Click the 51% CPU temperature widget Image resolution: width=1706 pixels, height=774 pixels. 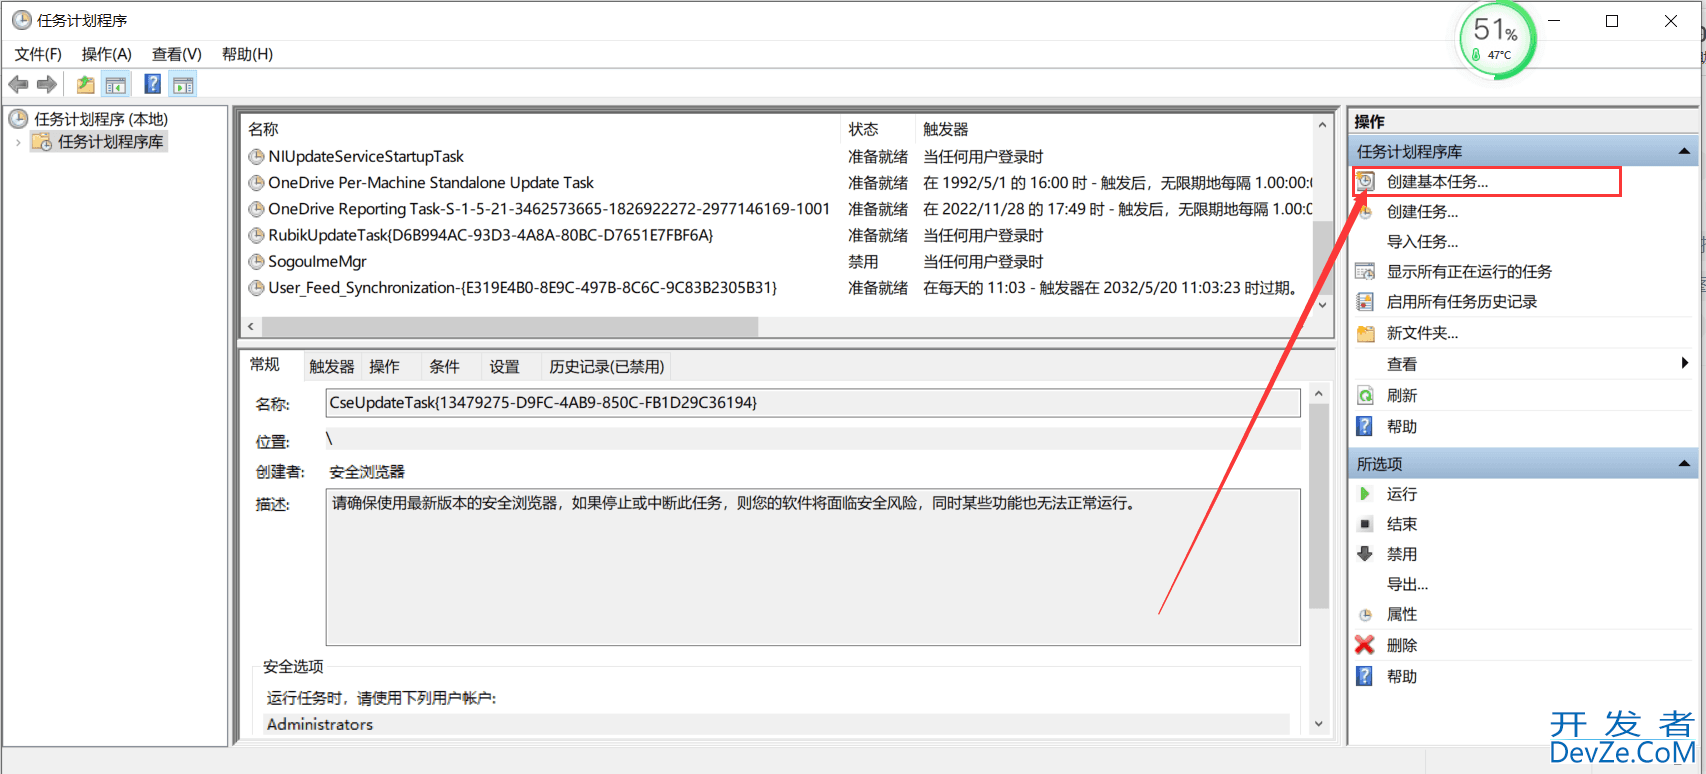click(x=1496, y=40)
